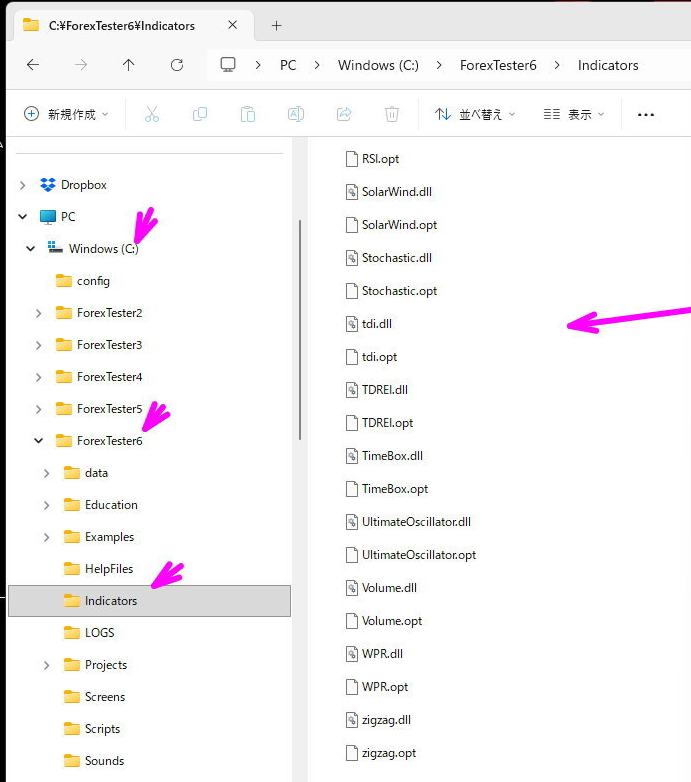
Task: Click the Copy icon in the toolbar
Action: tap(200, 115)
